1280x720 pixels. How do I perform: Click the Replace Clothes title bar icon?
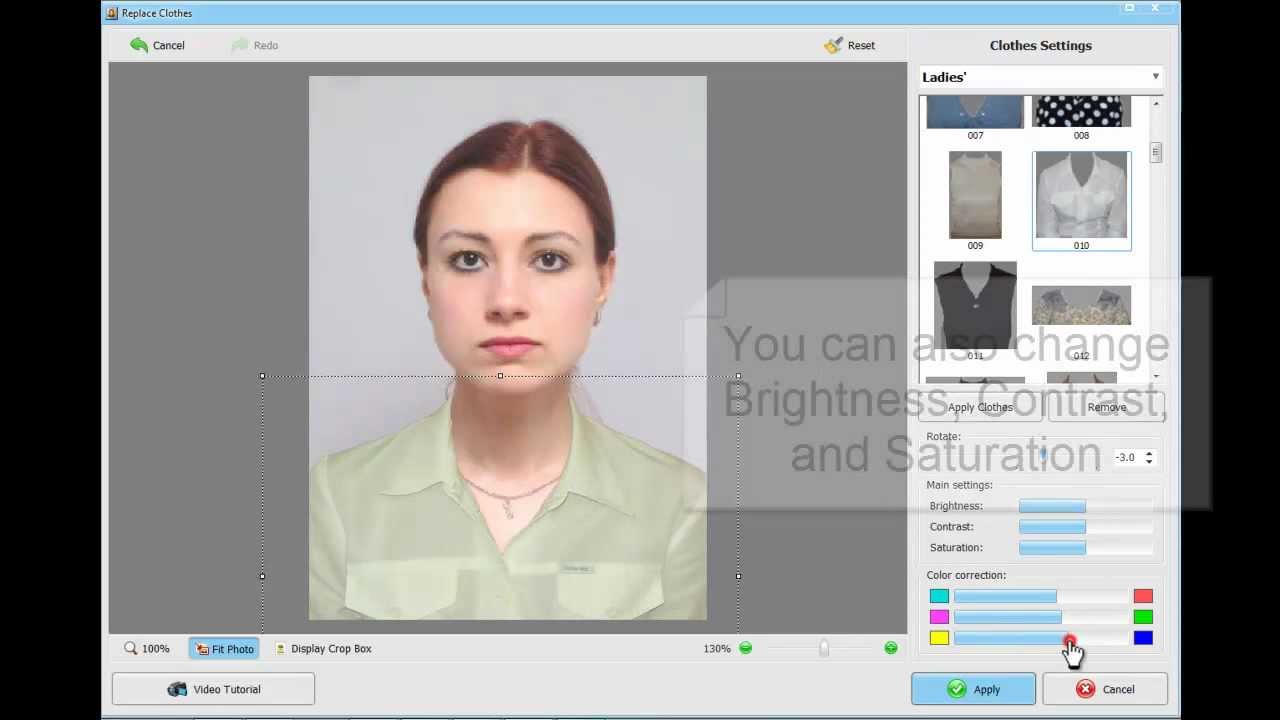(112, 13)
